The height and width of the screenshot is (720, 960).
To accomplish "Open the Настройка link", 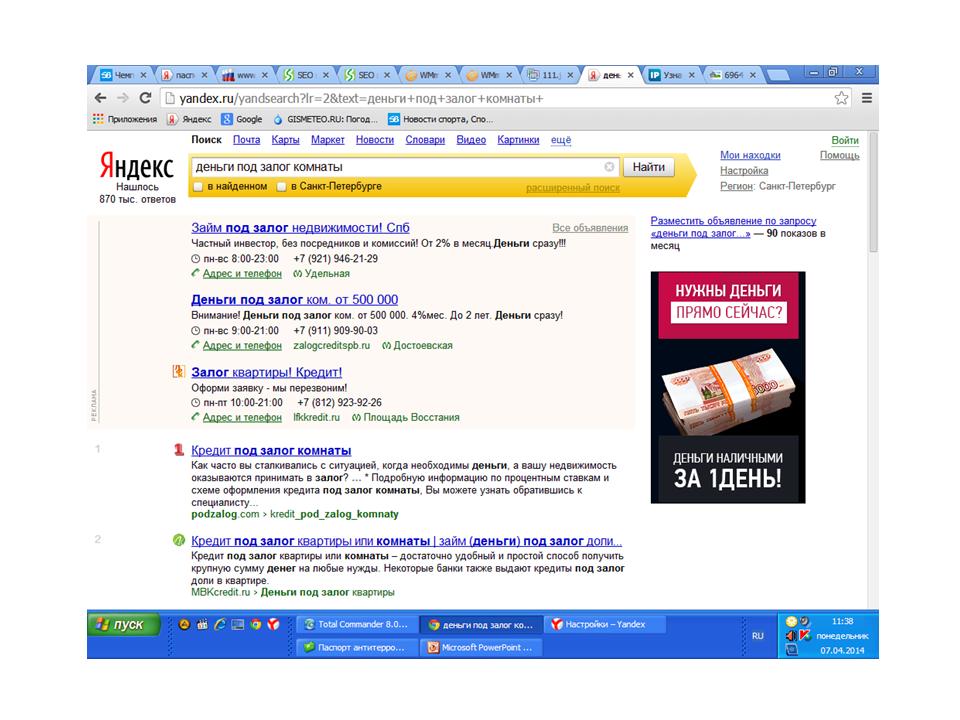I will pos(744,170).
